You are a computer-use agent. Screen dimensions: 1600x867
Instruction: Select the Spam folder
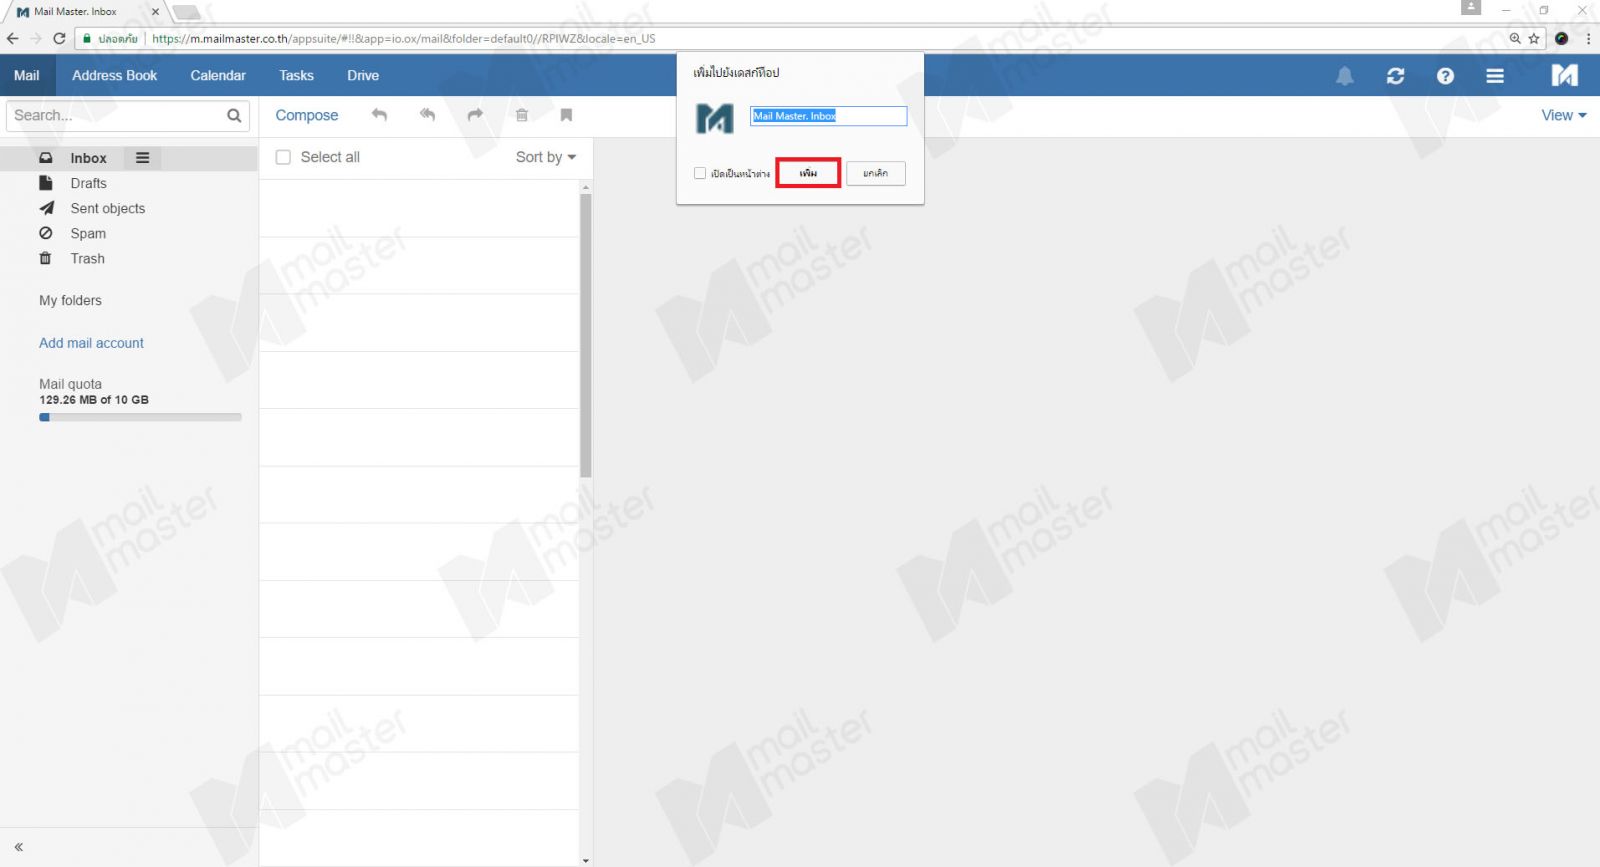click(x=88, y=233)
